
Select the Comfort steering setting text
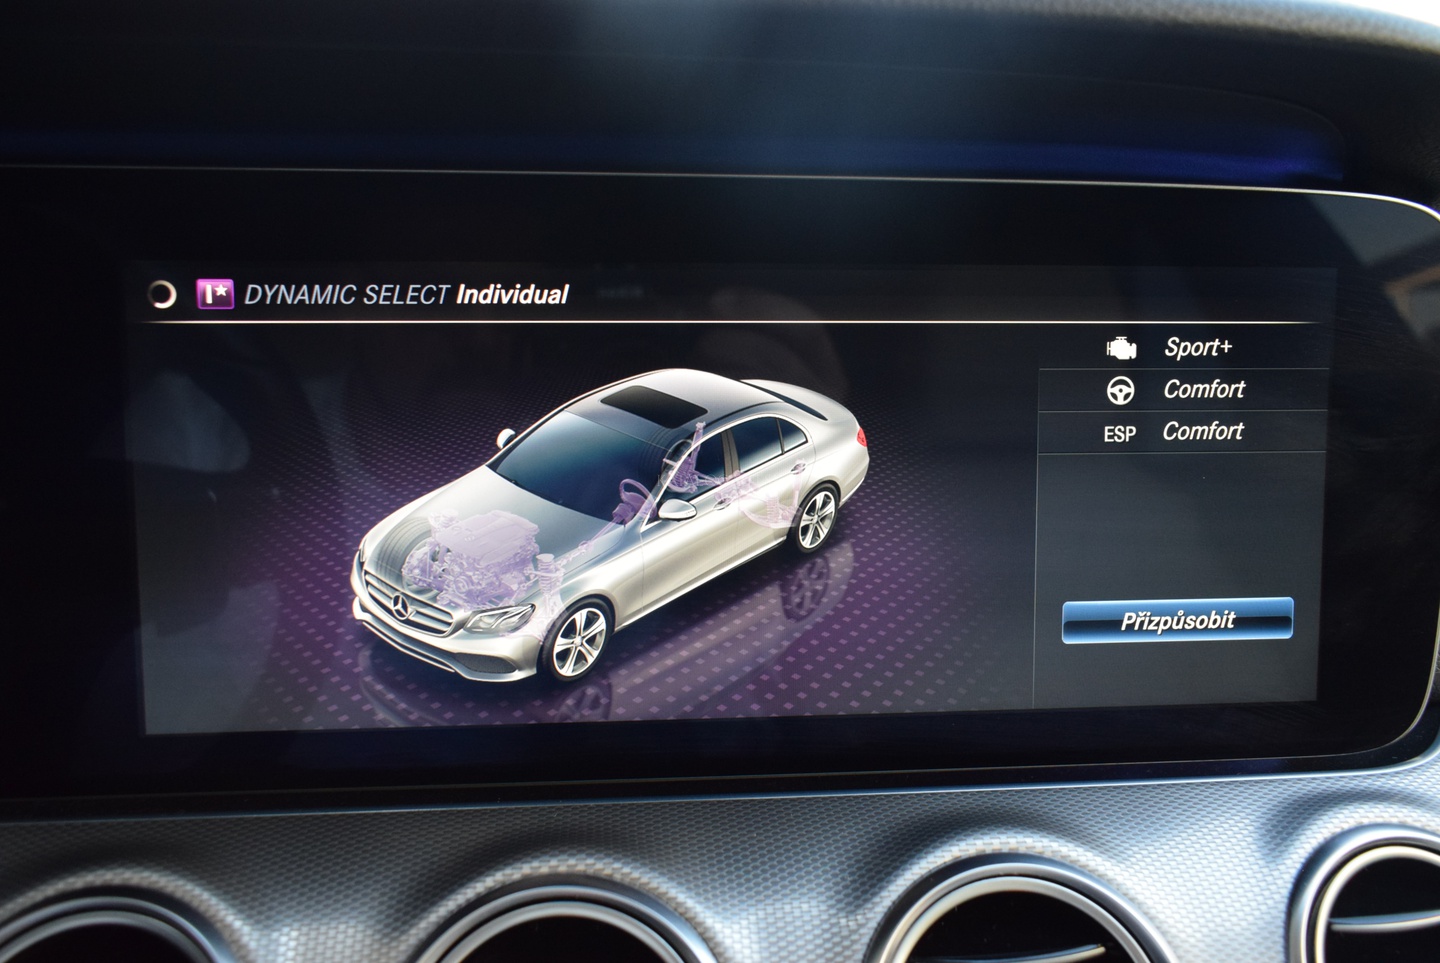1204,389
